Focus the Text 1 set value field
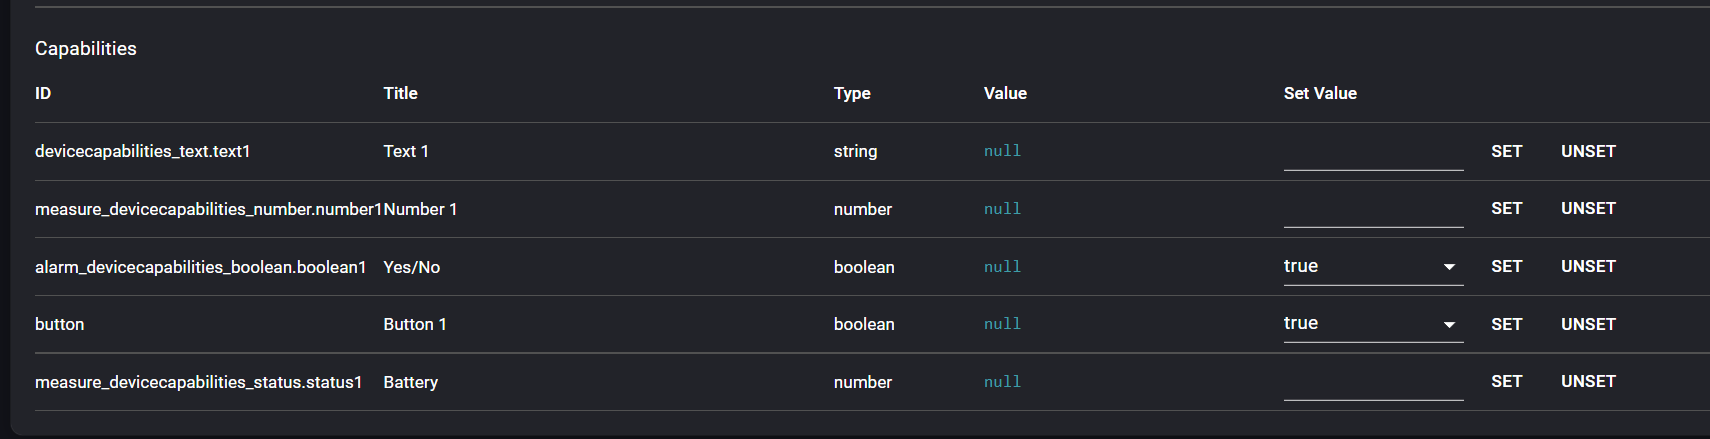Image resolution: width=1710 pixels, height=439 pixels. pyautogui.click(x=1373, y=153)
